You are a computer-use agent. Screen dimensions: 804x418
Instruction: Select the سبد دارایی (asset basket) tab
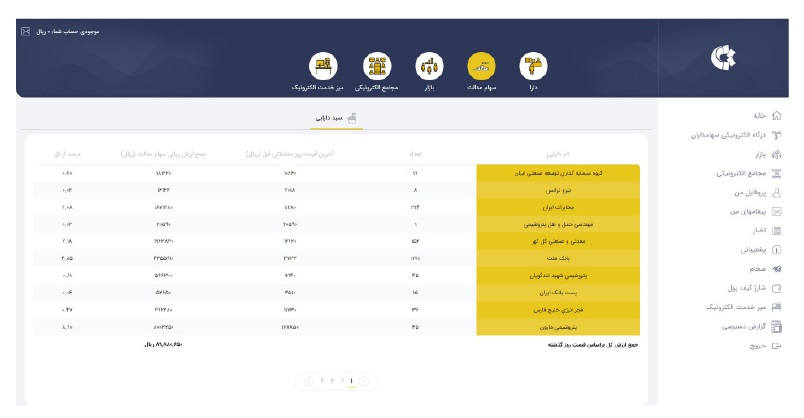[x=336, y=118]
